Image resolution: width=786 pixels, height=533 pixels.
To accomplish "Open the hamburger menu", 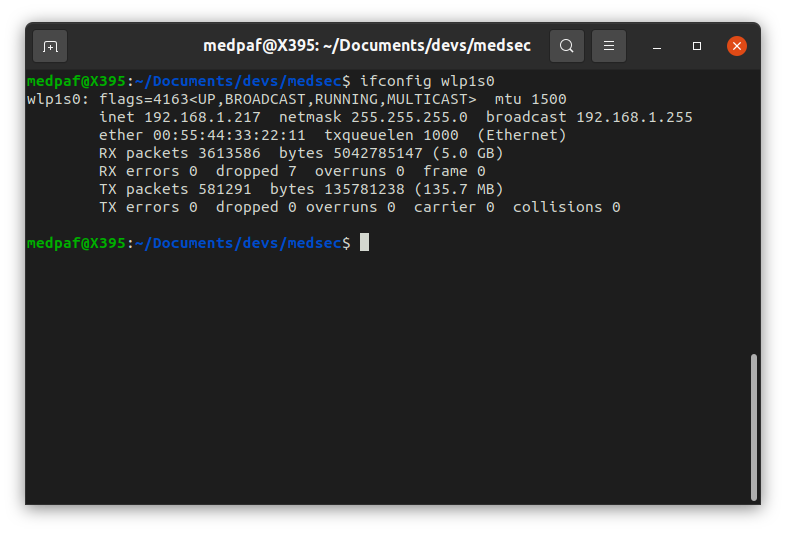I will [609, 46].
